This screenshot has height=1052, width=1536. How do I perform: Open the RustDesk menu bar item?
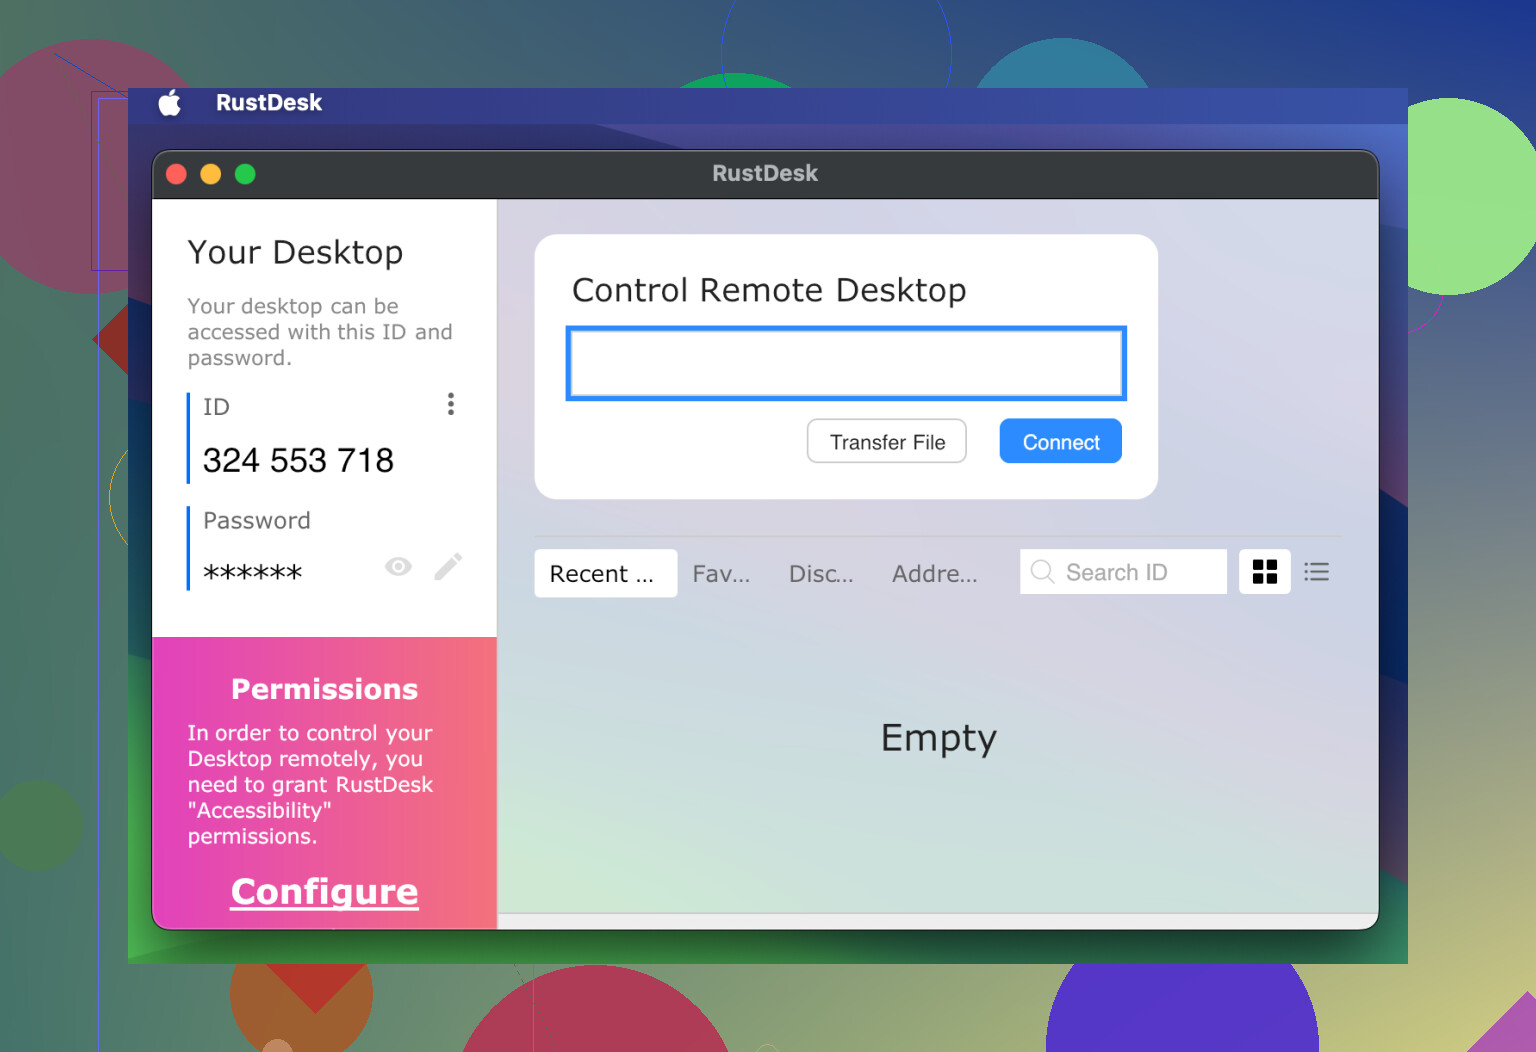[x=268, y=102]
